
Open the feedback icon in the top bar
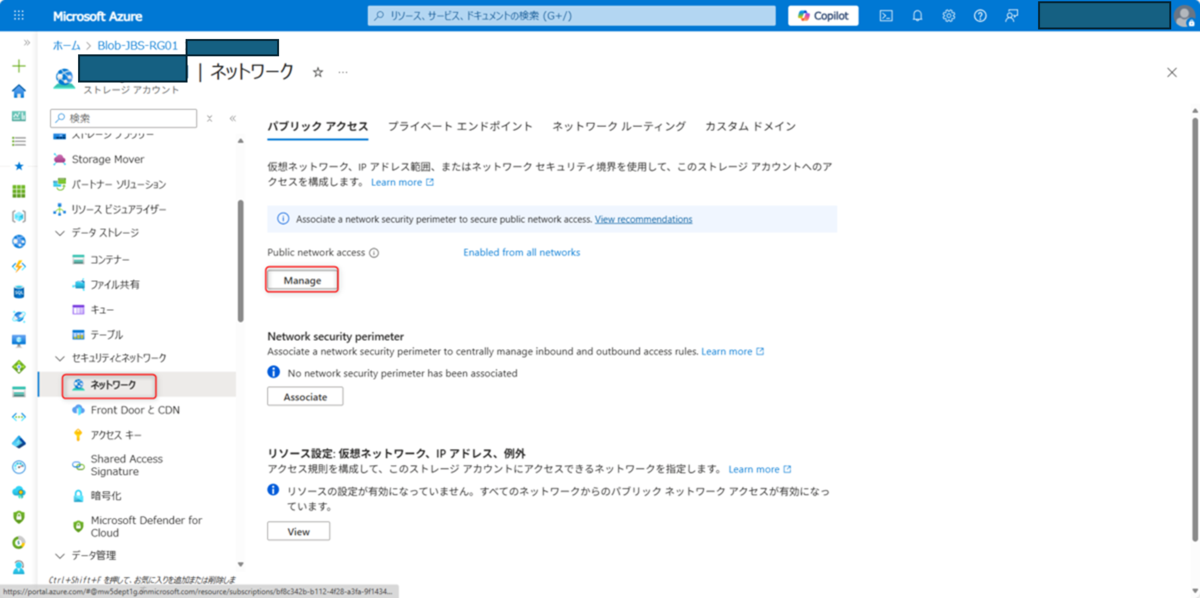coord(1012,15)
